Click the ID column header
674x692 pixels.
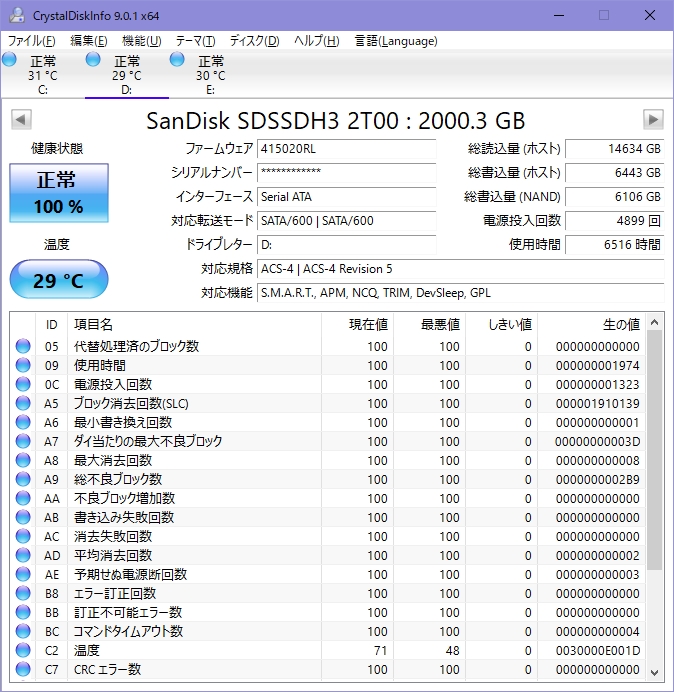(x=51, y=325)
